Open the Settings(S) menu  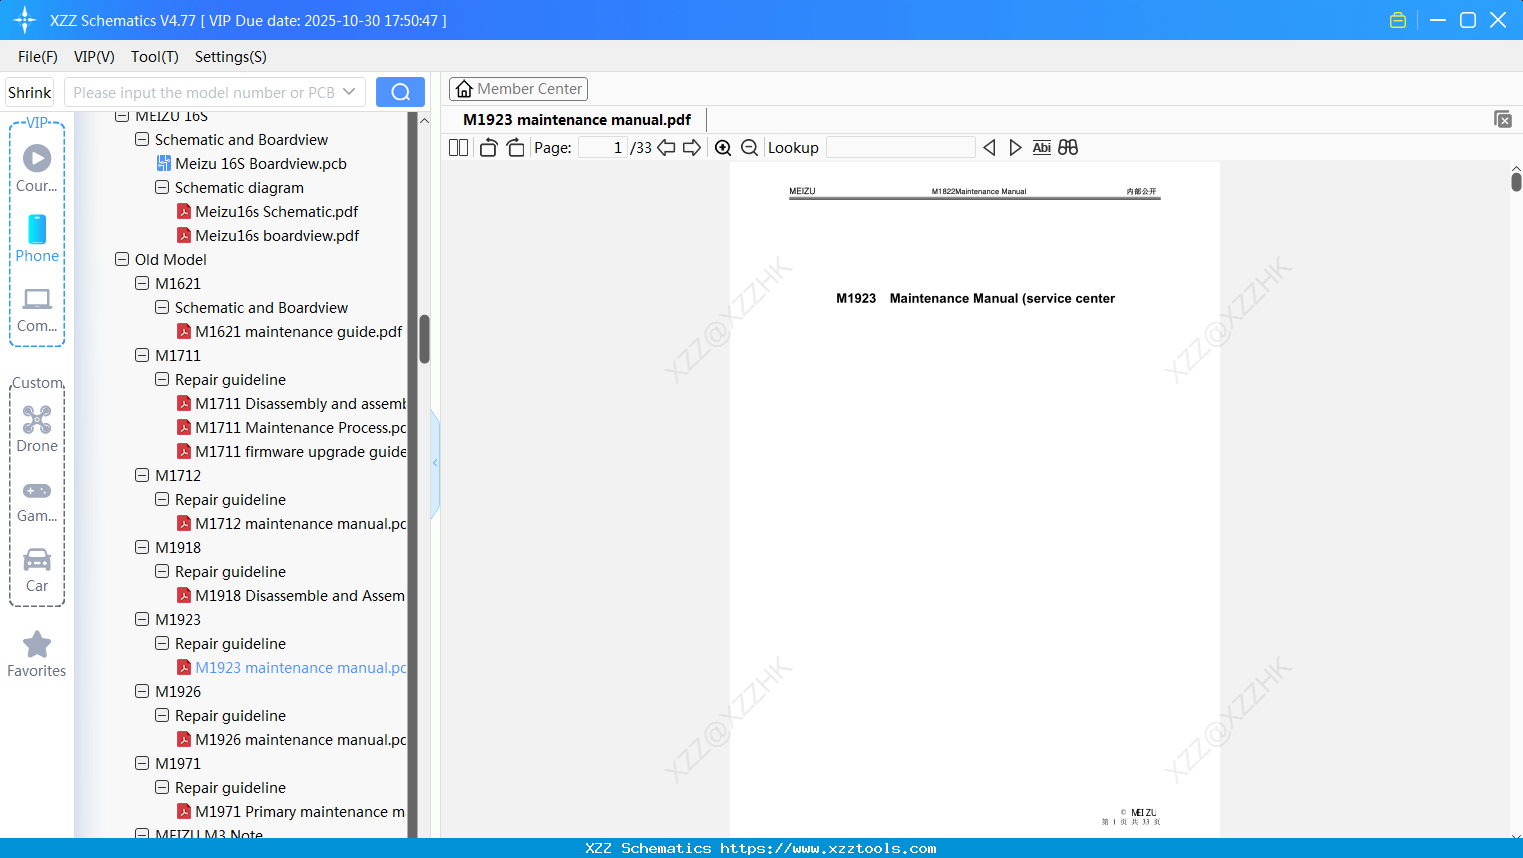pos(231,57)
